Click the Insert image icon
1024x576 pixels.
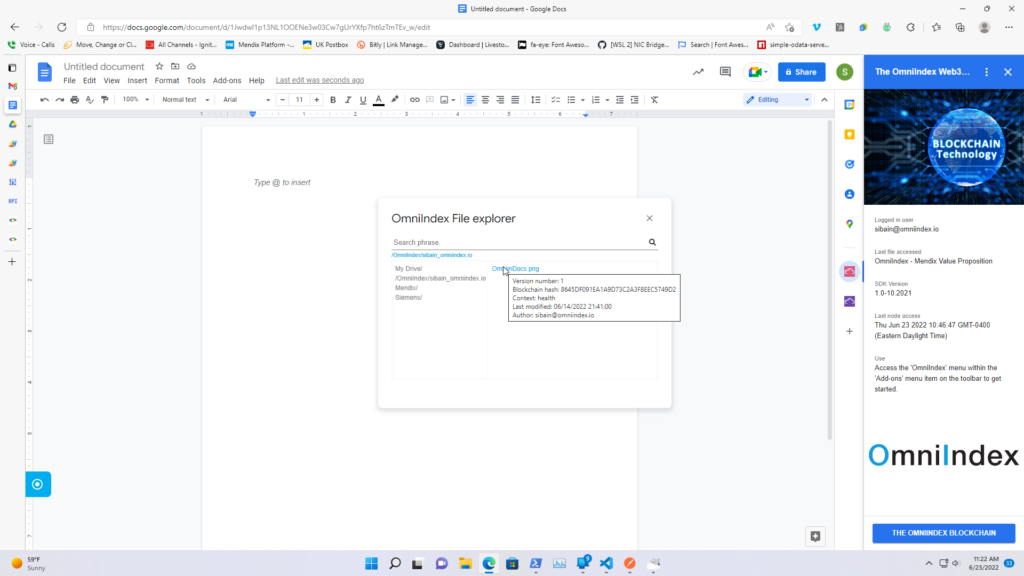coord(444,100)
